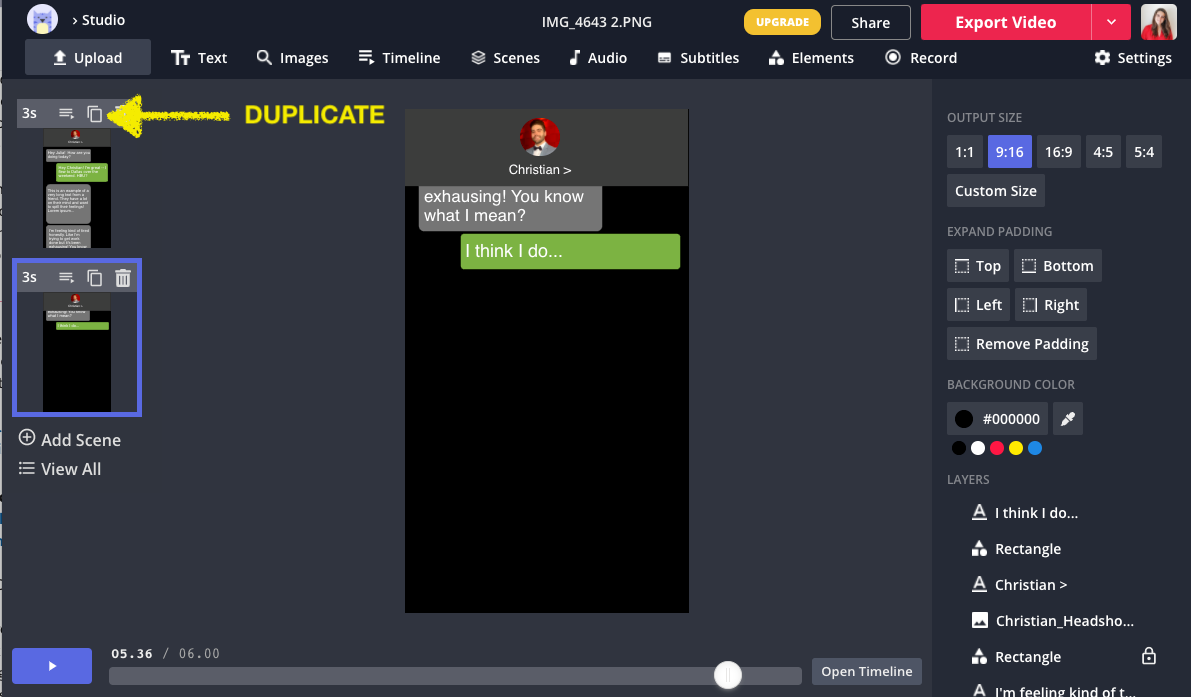Viewport: 1191px width, 697px height.
Task: Open scene options list icon on second scene
Action: pos(66,278)
